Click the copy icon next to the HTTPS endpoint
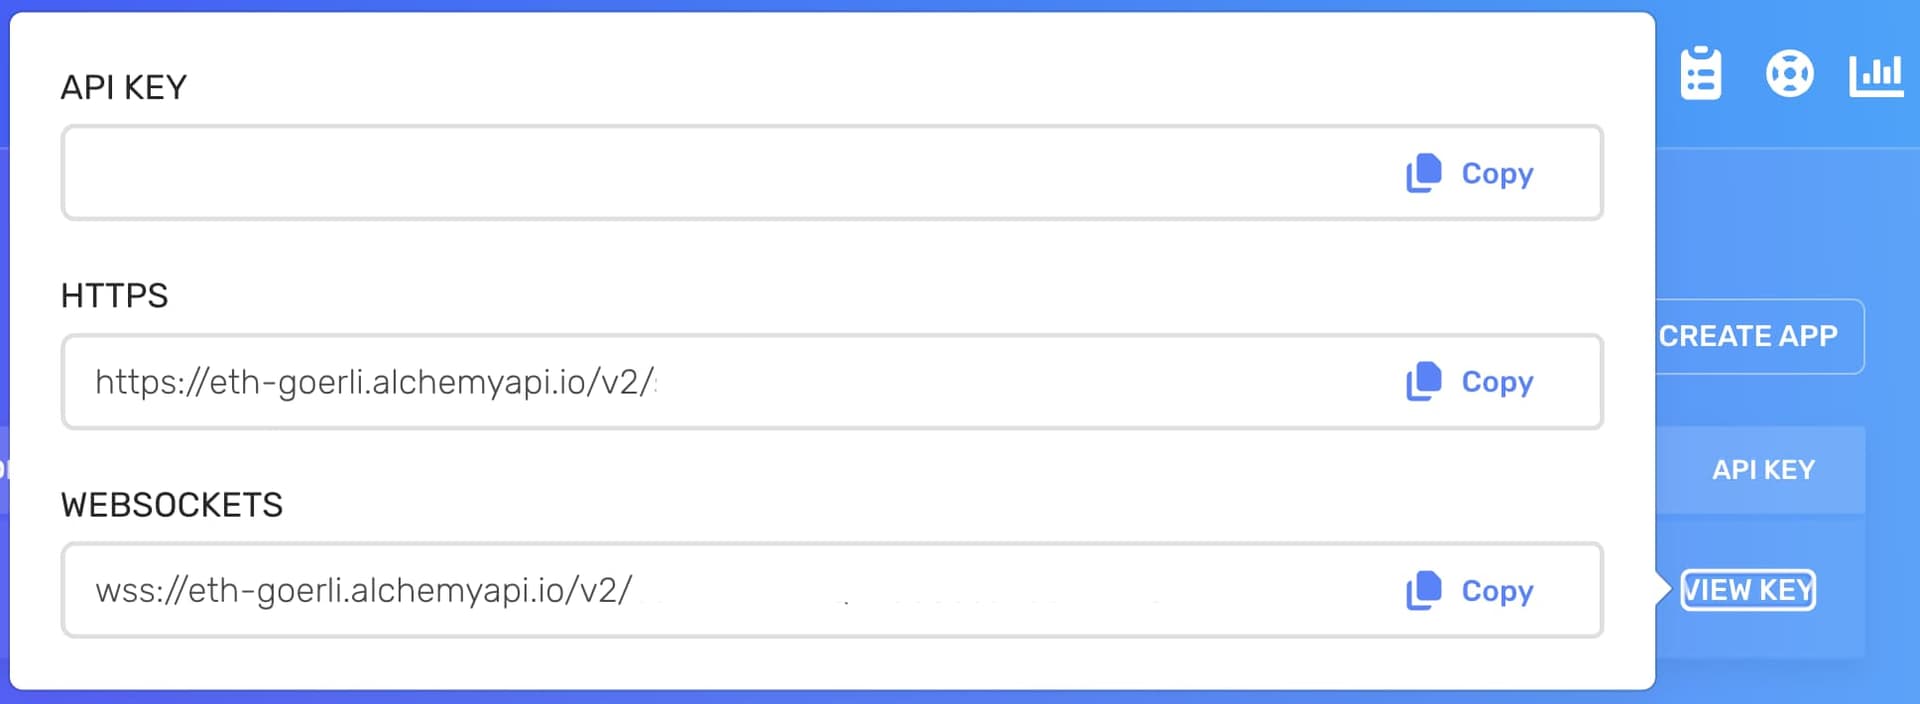The height and width of the screenshot is (704, 1920). 1421,381
